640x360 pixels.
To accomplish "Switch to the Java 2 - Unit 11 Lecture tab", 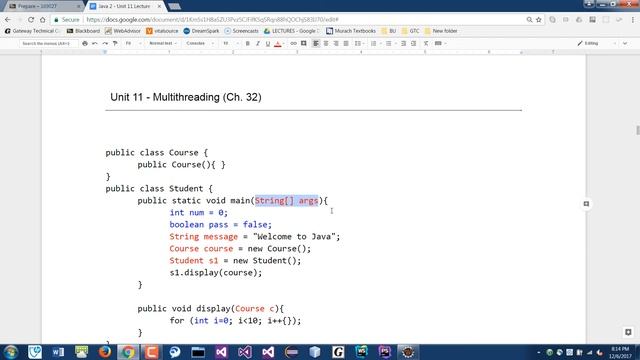I will pos(124,6).
